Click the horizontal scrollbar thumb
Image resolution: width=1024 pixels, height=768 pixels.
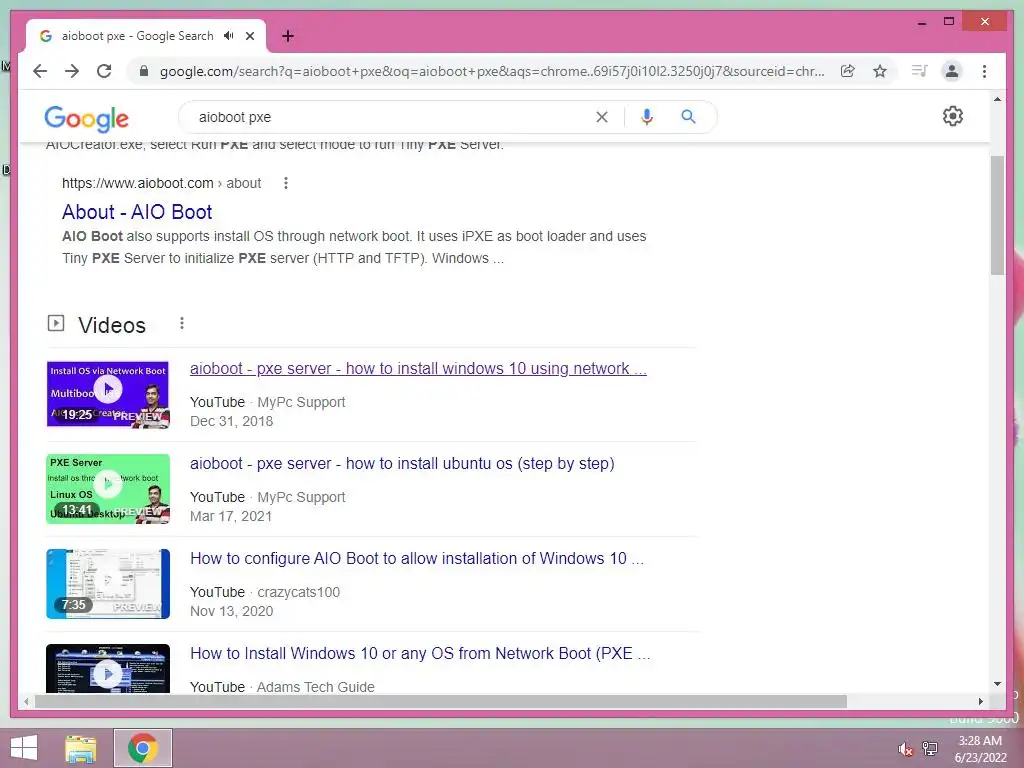441,701
